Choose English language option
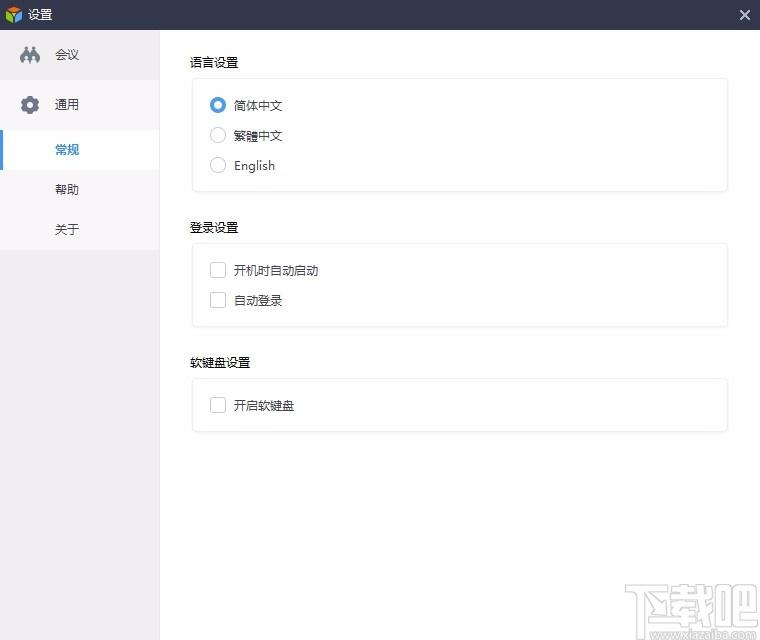This screenshot has height=640, width=760. [218, 165]
